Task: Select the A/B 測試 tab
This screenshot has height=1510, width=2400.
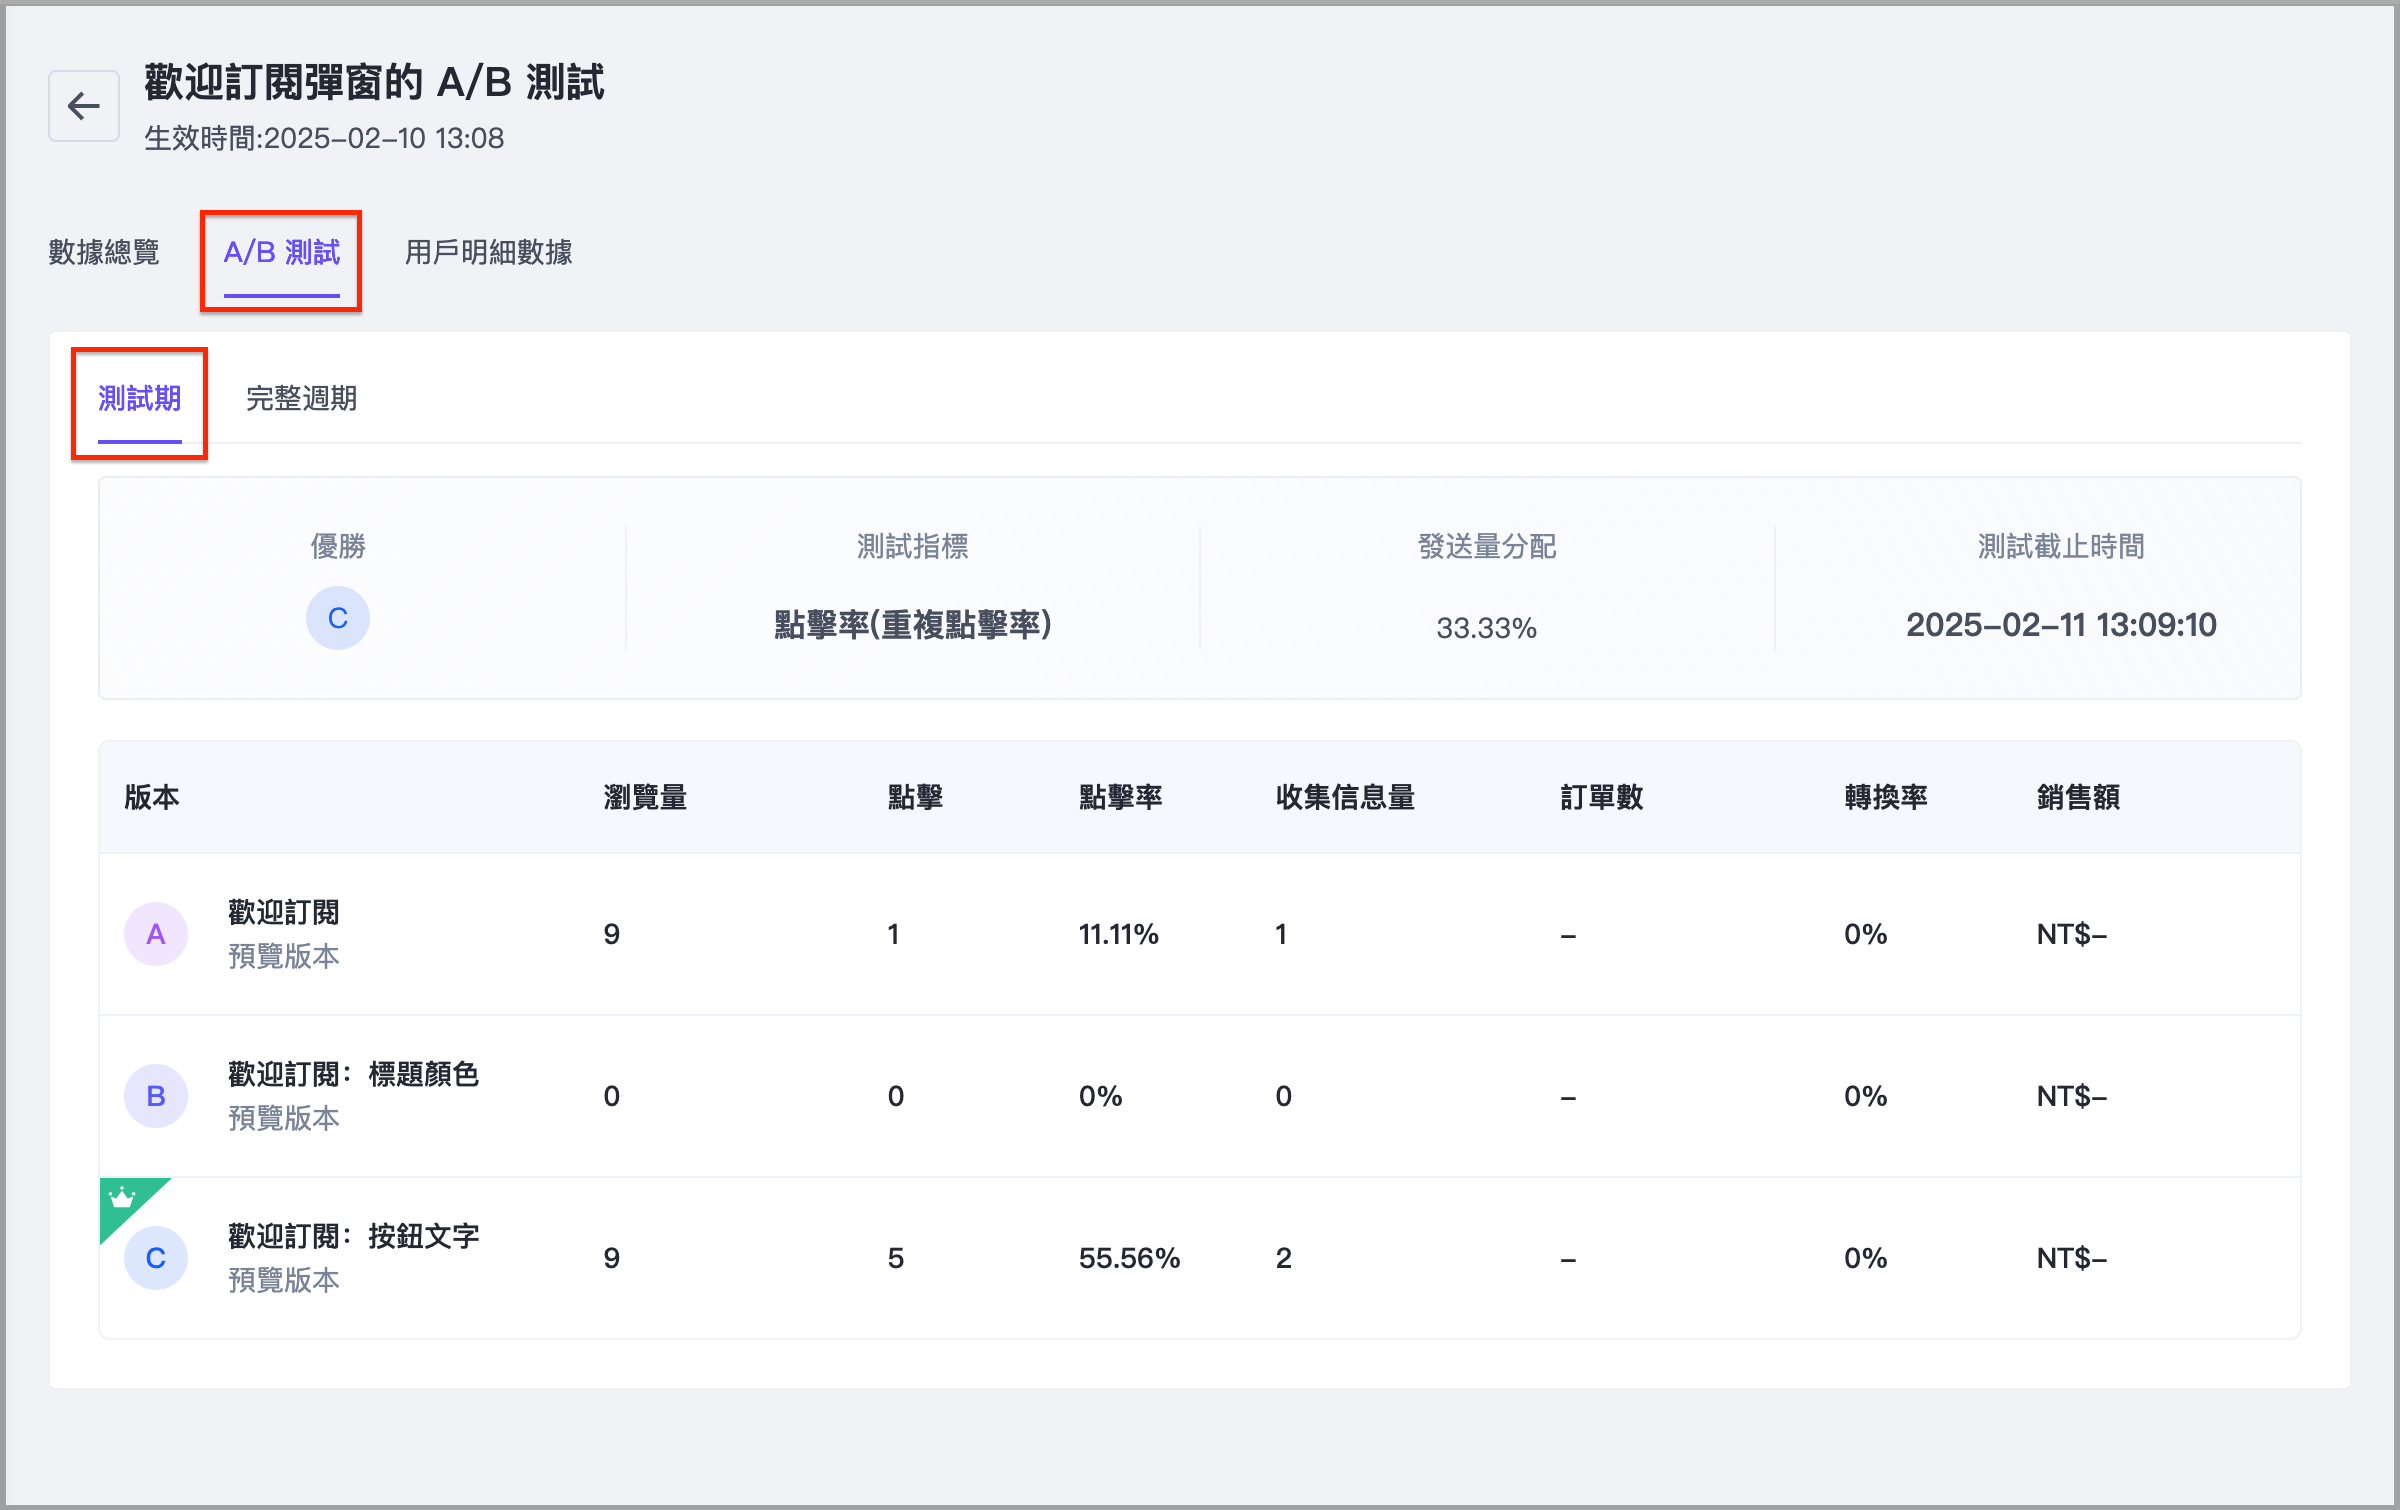Action: [282, 252]
